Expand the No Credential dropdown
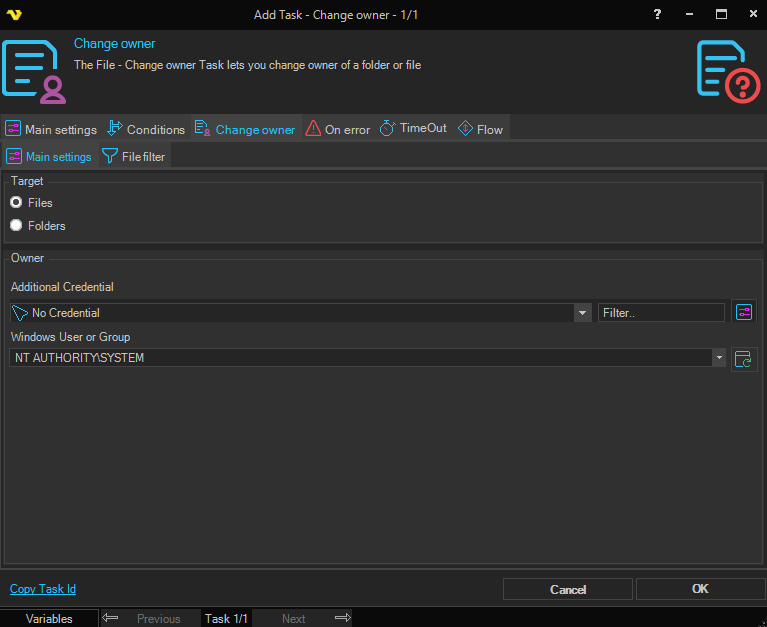Image resolution: width=767 pixels, height=627 pixels. [583, 313]
